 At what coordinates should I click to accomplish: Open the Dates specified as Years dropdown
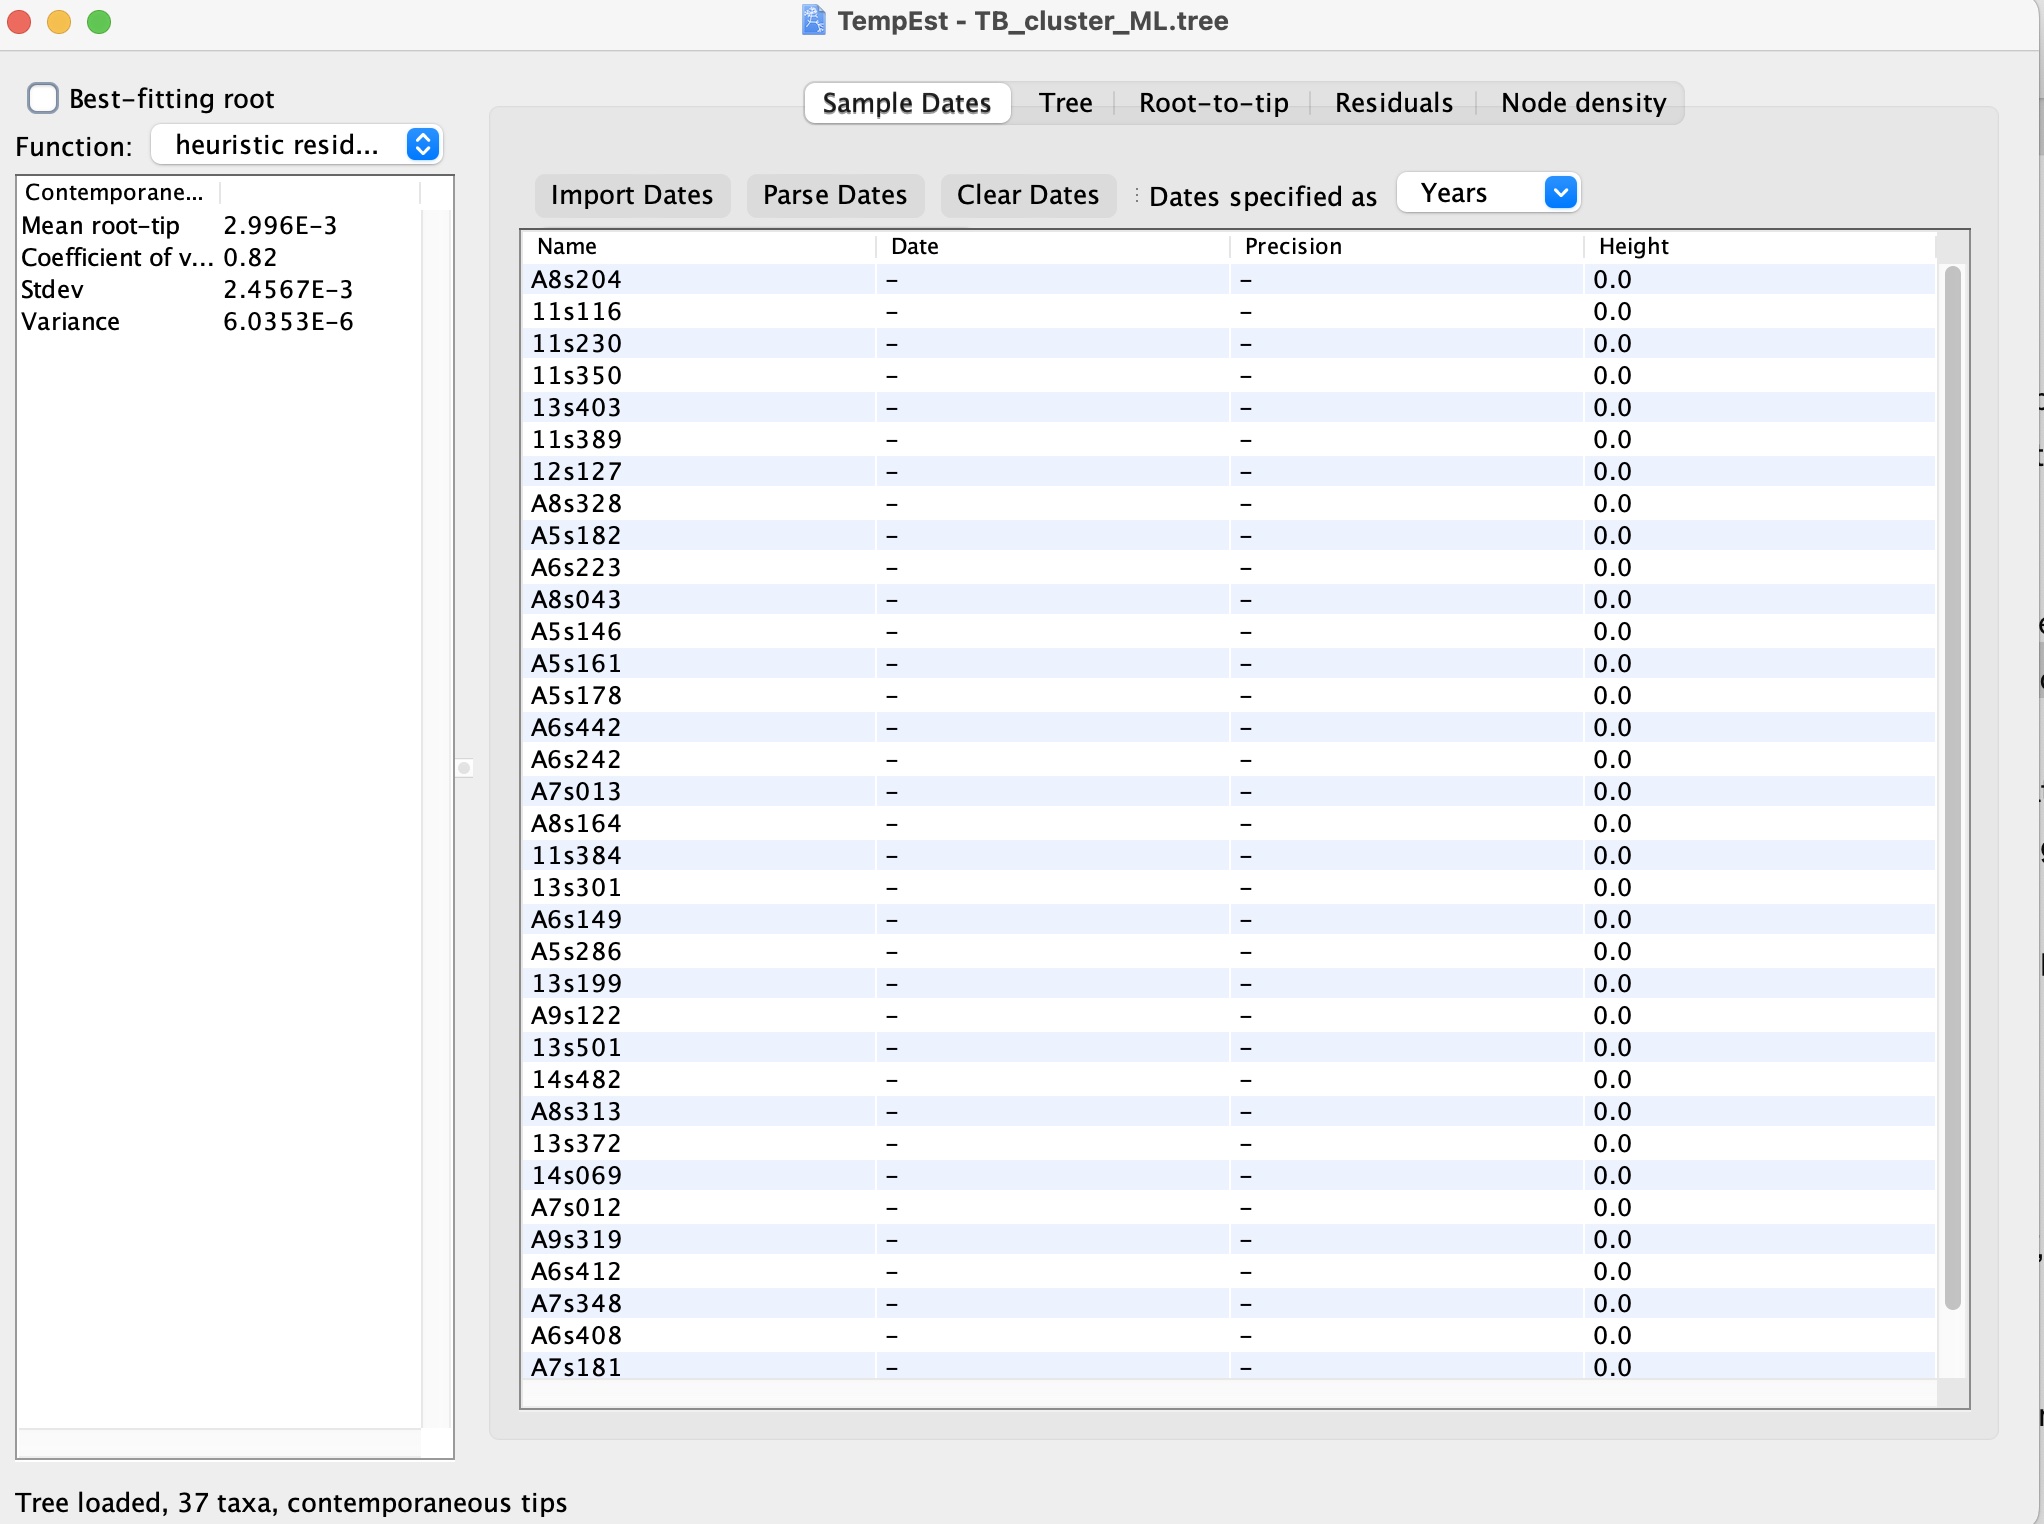1487,193
